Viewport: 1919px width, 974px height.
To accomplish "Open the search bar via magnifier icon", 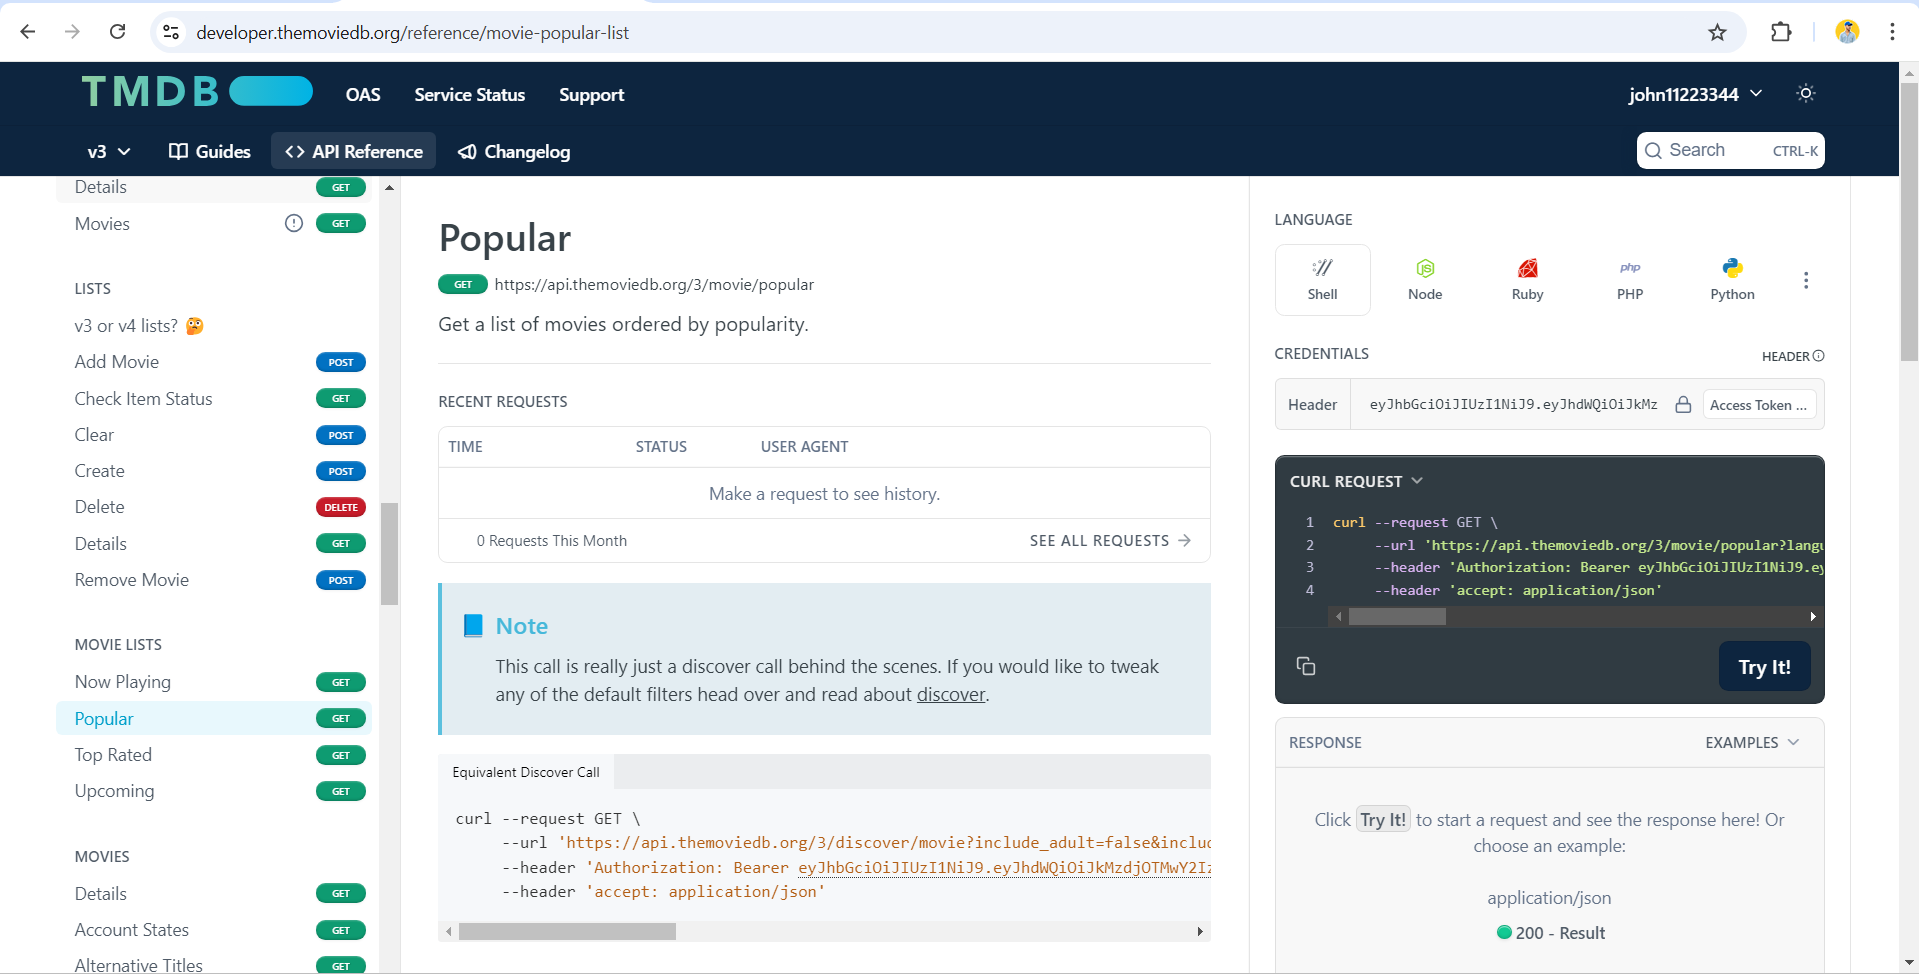I will pos(1655,150).
